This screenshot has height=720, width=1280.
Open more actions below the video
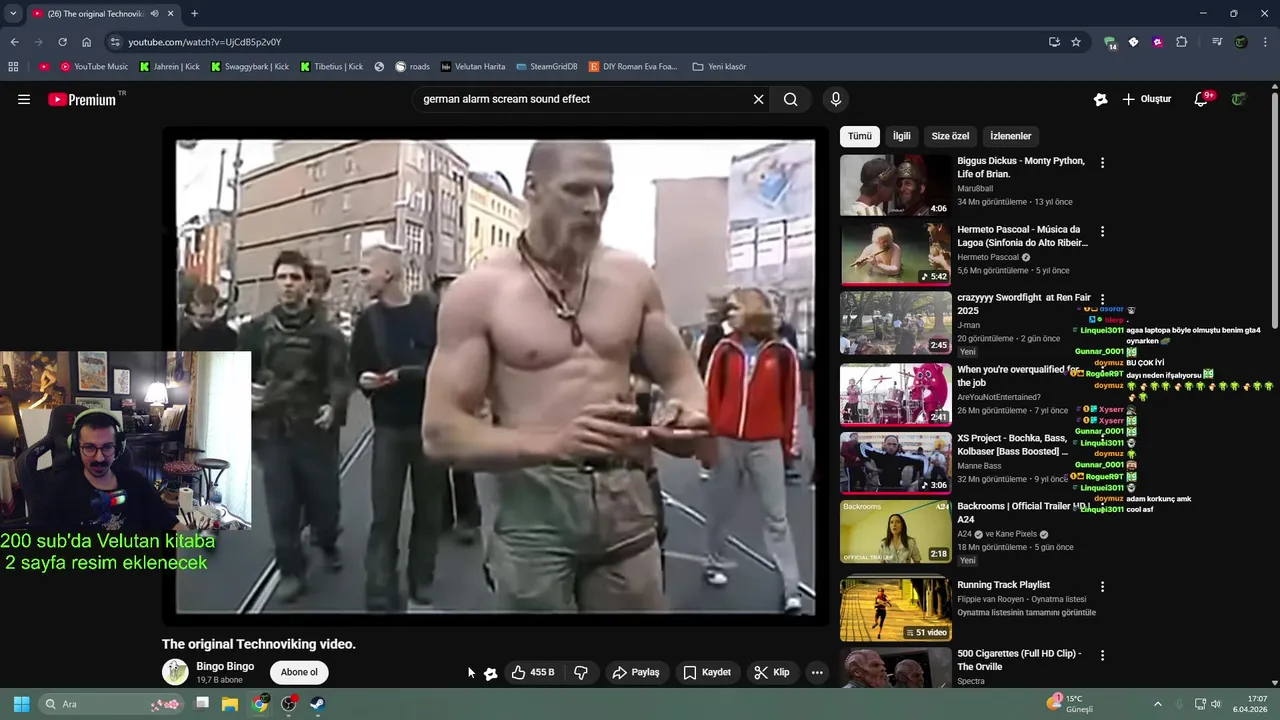pos(817,672)
